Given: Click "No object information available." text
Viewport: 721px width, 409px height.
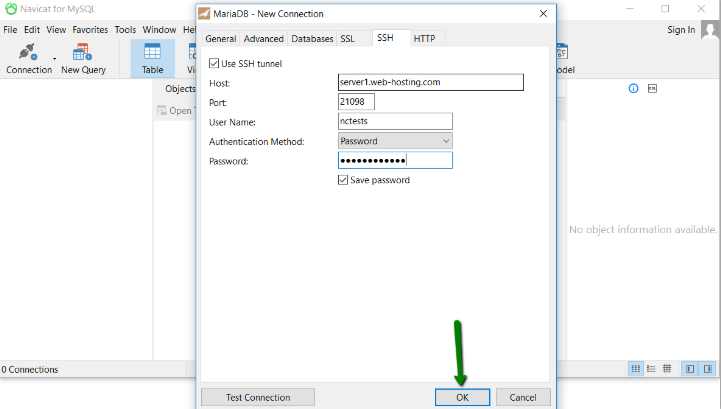Looking at the screenshot, I should coord(643,229).
